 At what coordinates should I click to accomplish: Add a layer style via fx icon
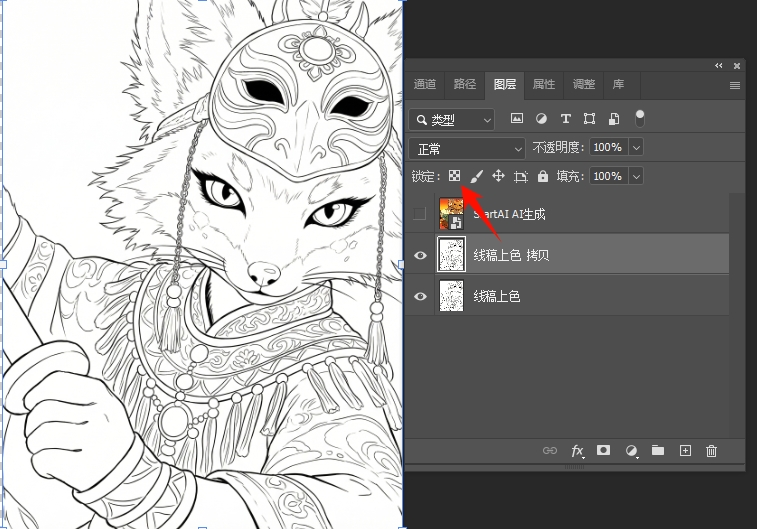[577, 451]
